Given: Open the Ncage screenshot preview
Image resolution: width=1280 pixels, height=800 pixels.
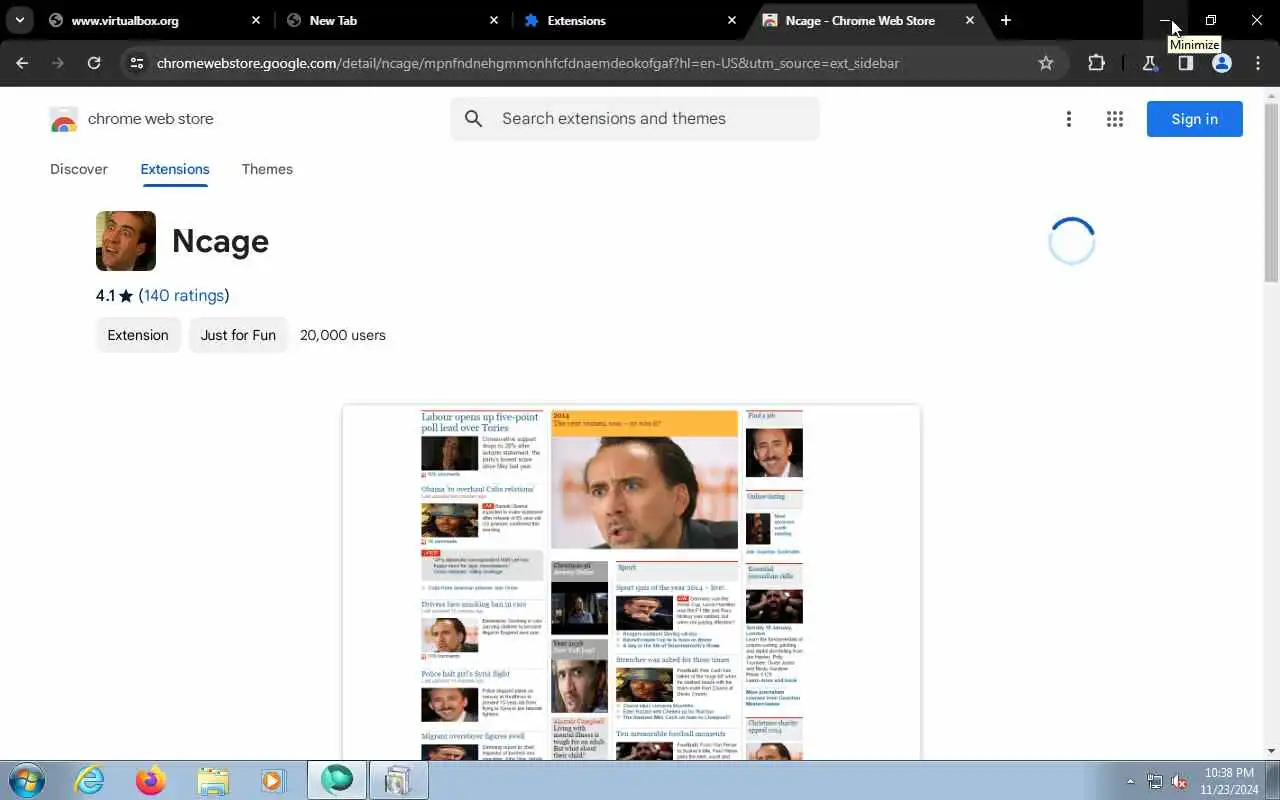Looking at the screenshot, I should coord(631,582).
